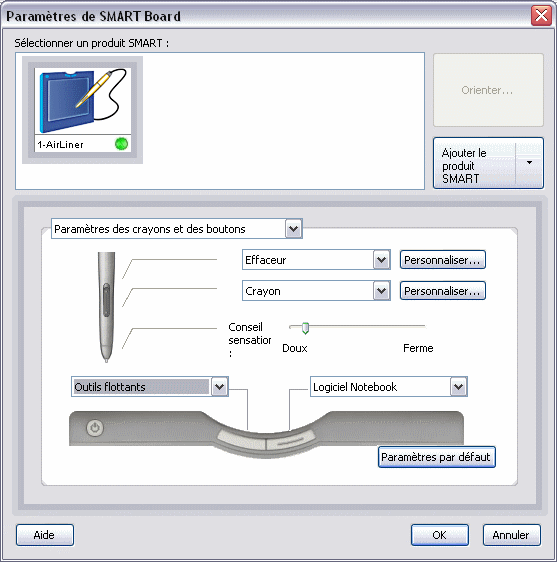This screenshot has height=562, width=557.
Task: Click the right slate button in illustration
Action: point(291,440)
